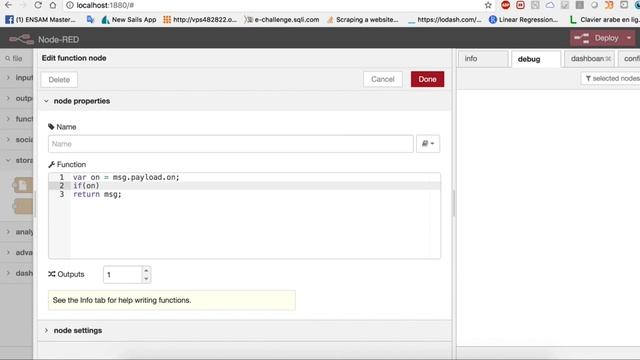Open the Scraping a website bookmark
Image resolution: width=640 pixels, height=360 pixels.
coord(362,20)
